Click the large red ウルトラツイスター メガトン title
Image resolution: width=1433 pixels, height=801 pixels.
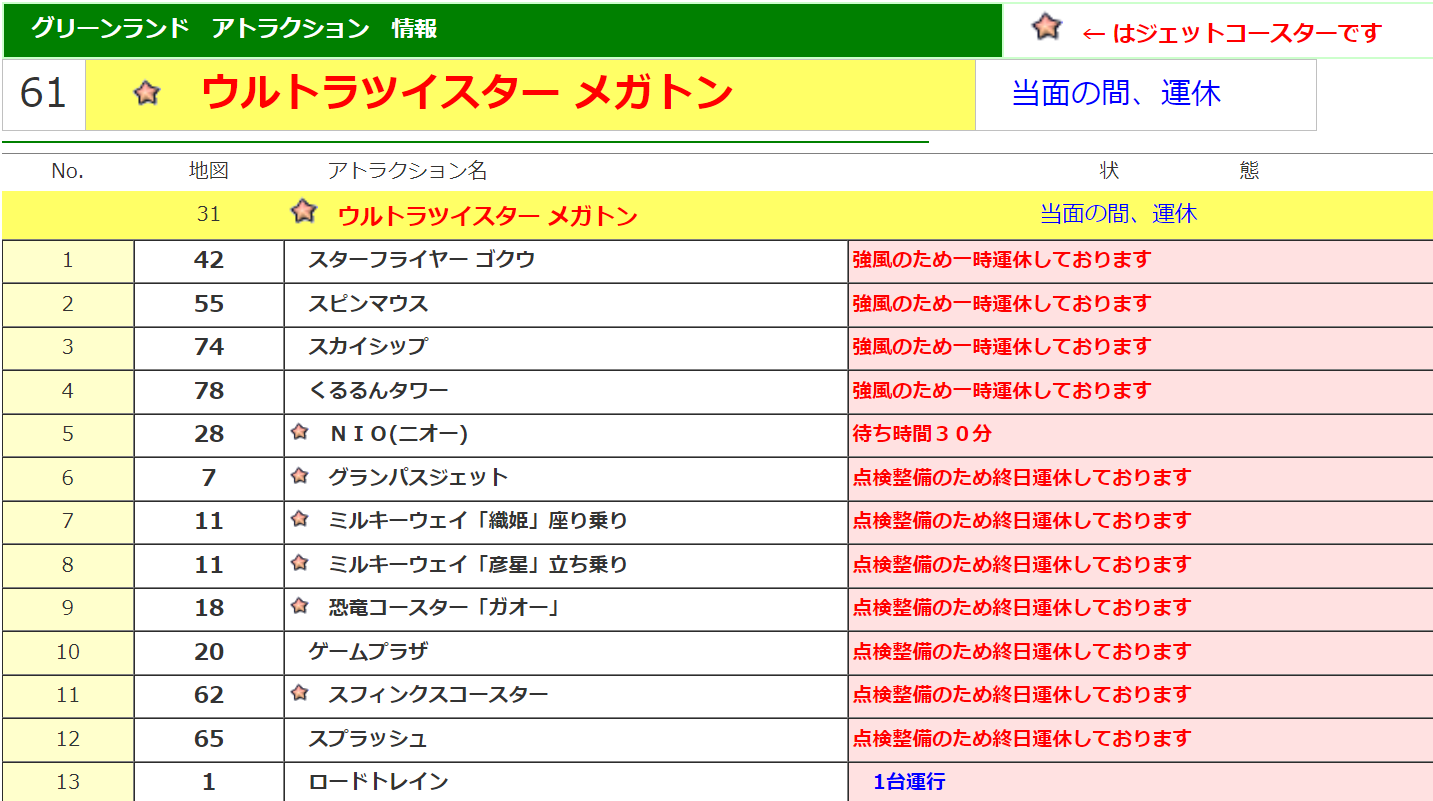tap(467, 93)
